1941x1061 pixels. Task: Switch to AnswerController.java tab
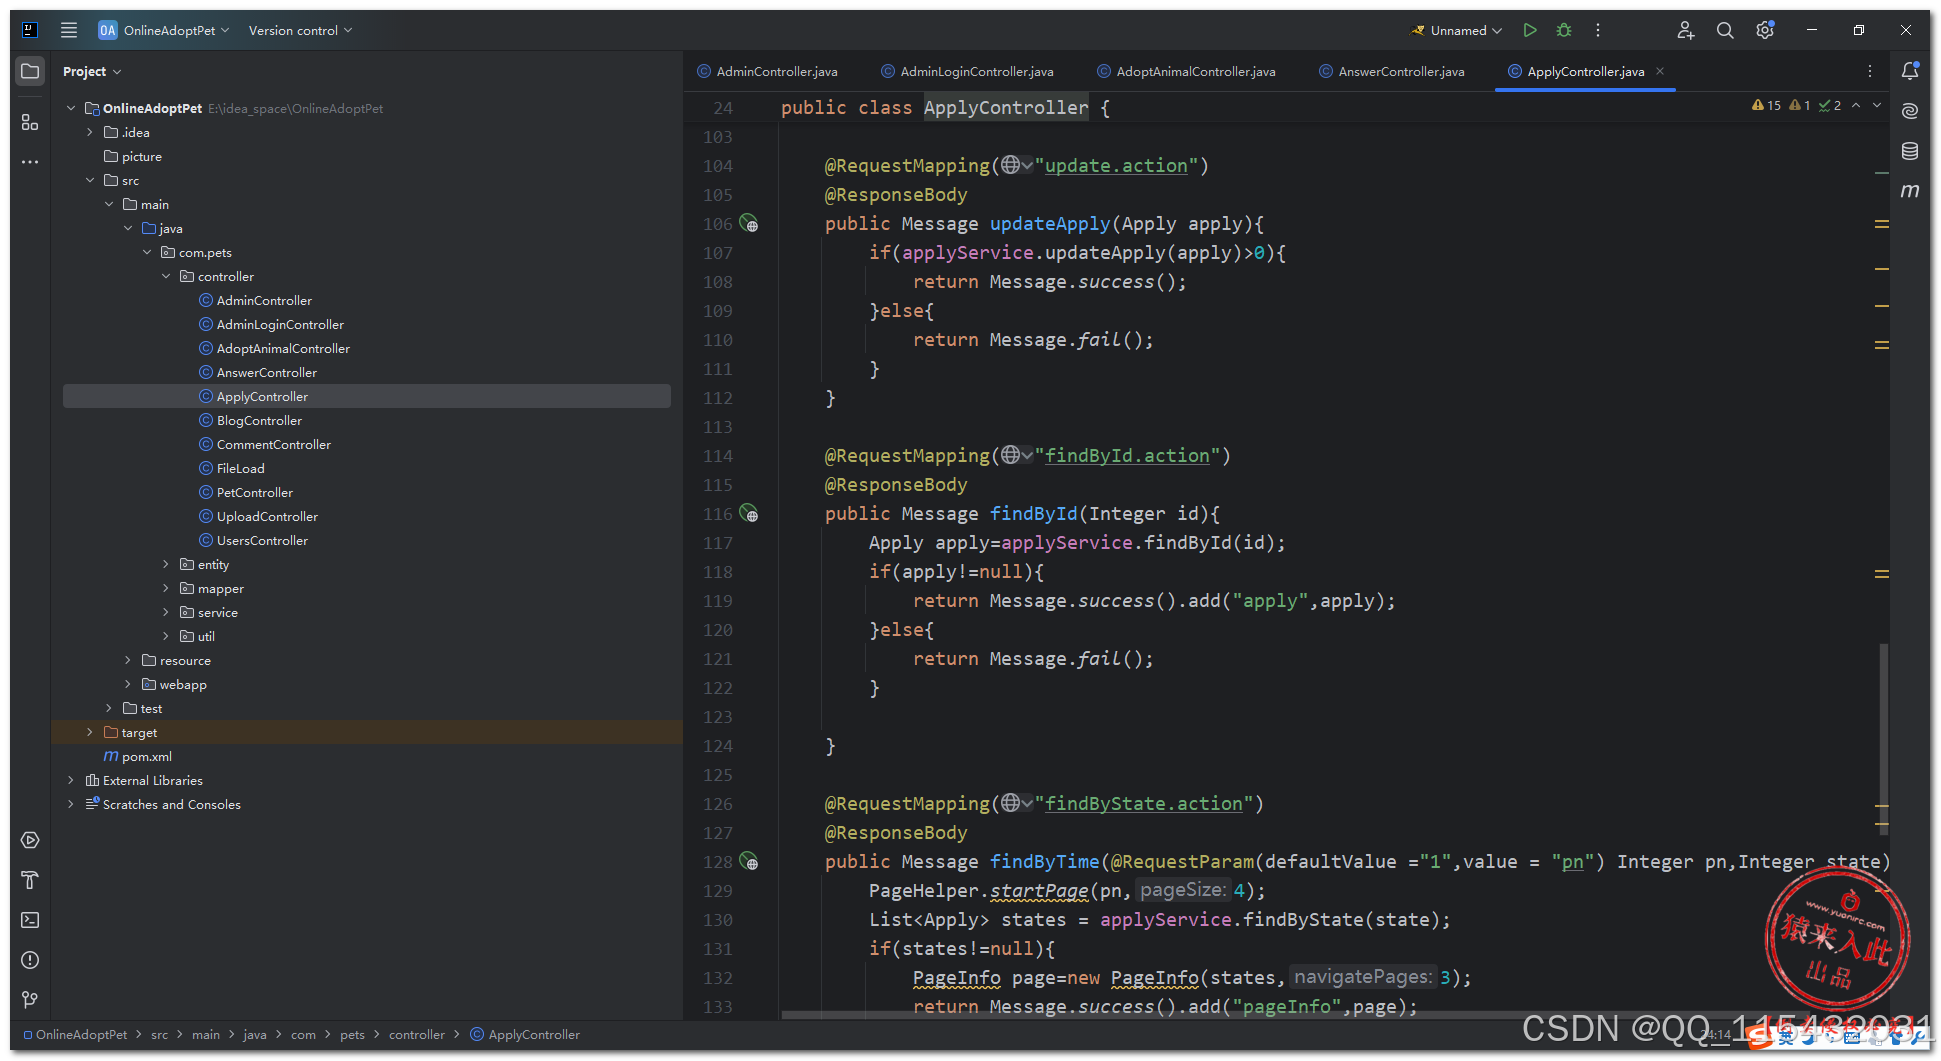pyautogui.click(x=1392, y=71)
